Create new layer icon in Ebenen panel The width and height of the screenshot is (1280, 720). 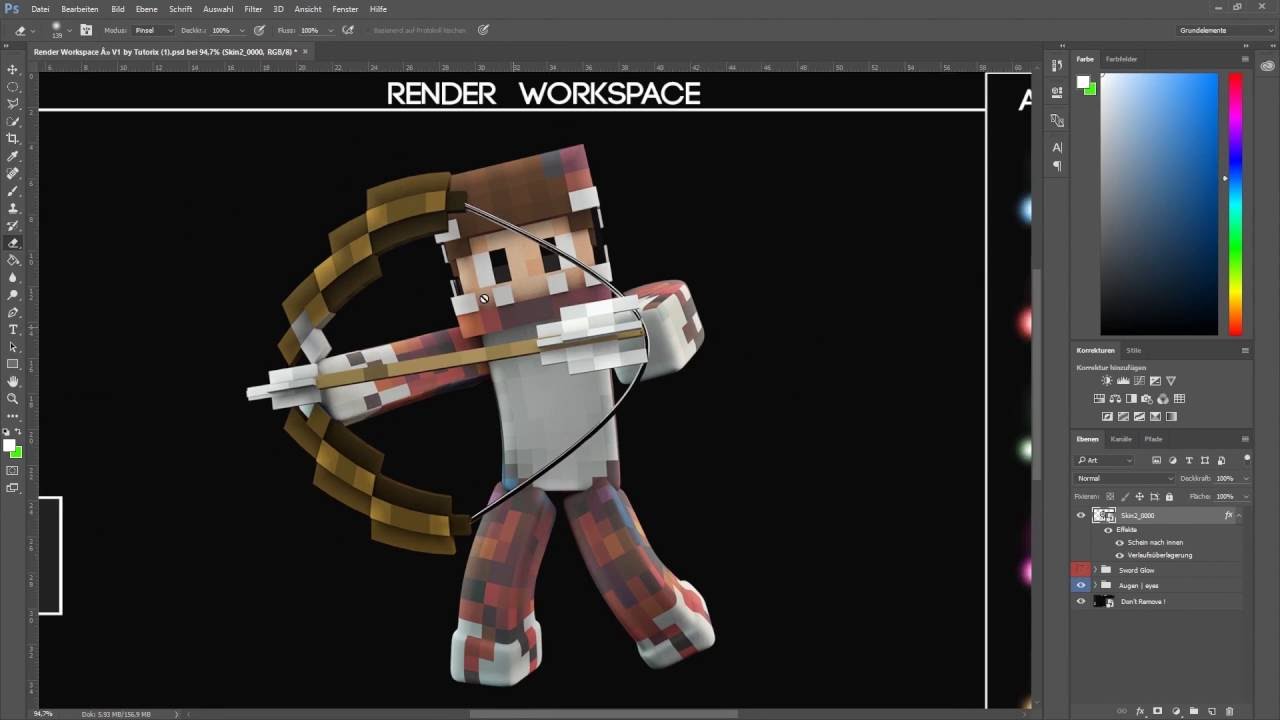pos(1212,711)
